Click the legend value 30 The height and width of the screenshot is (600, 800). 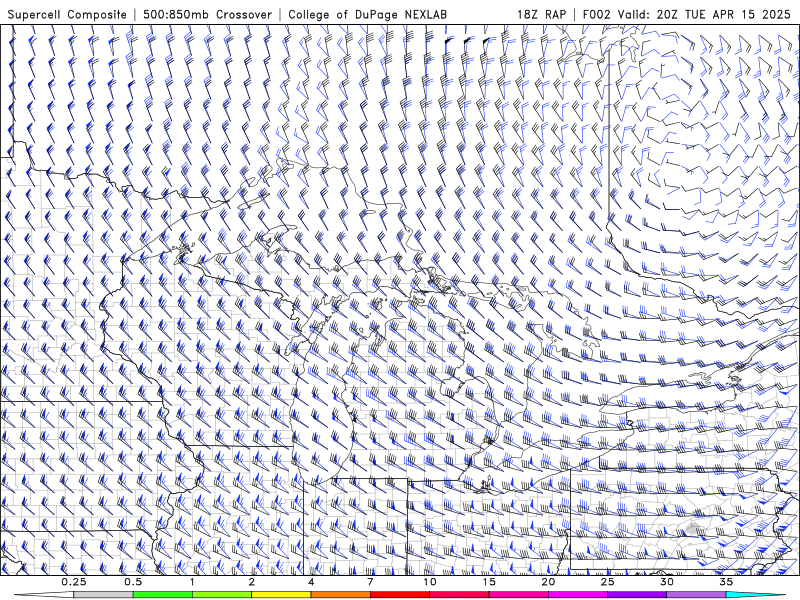click(x=666, y=582)
